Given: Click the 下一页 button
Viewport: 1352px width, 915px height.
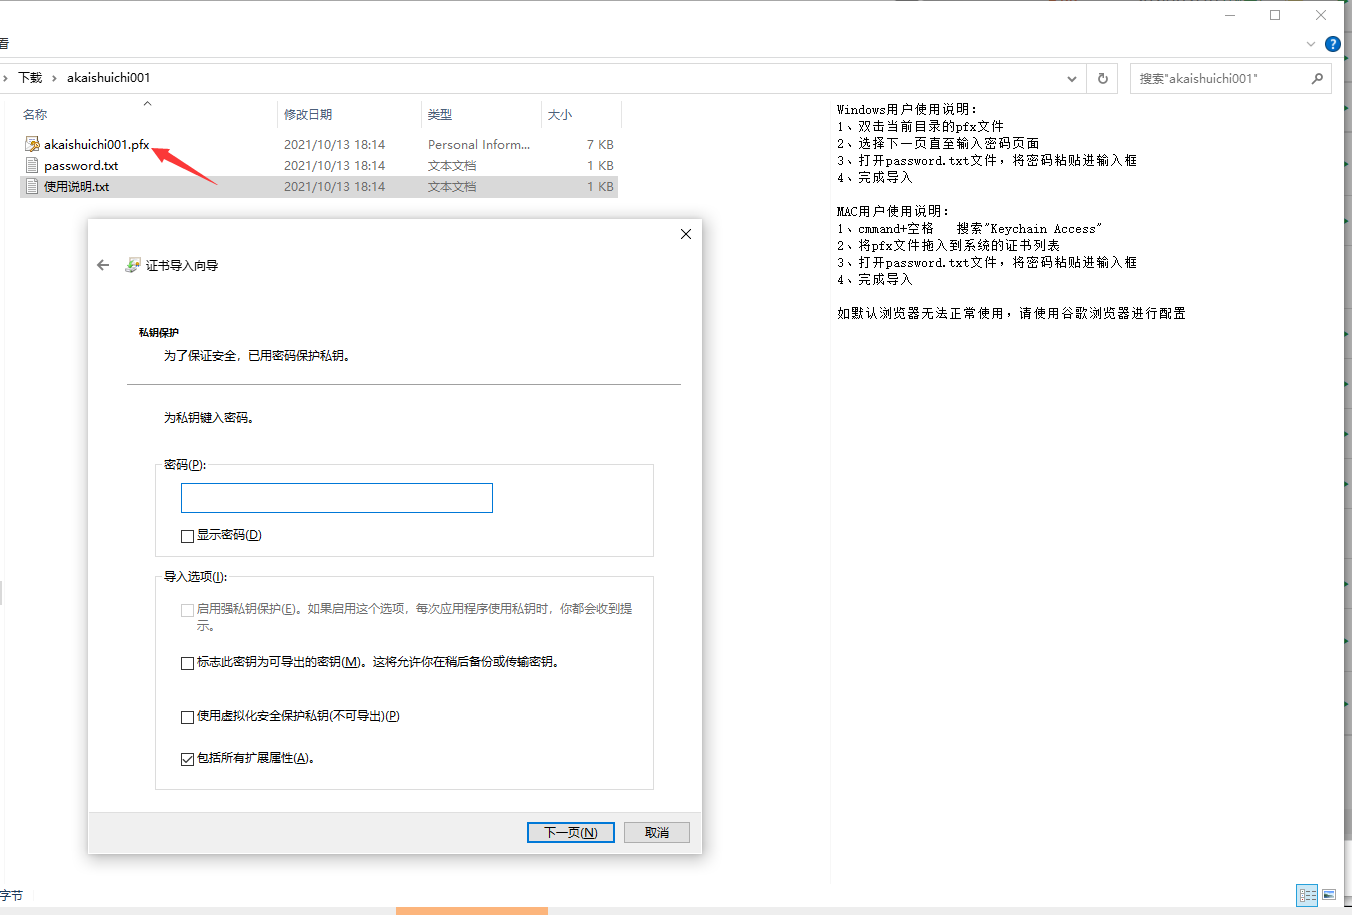Looking at the screenshot, I should click(570, 832).
